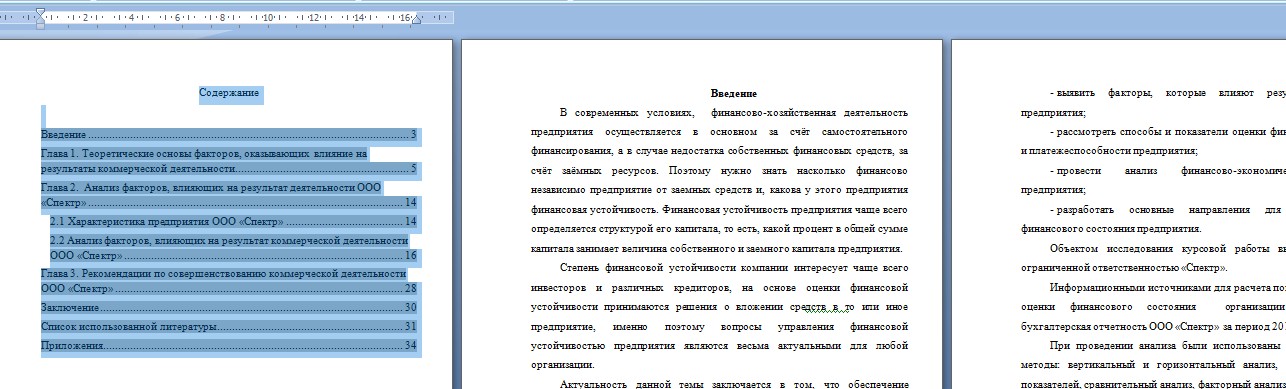Click the ruler at the 8 mark
Image resolution: width=1286 pixels, height=389 pixels.
click(223, 17)
